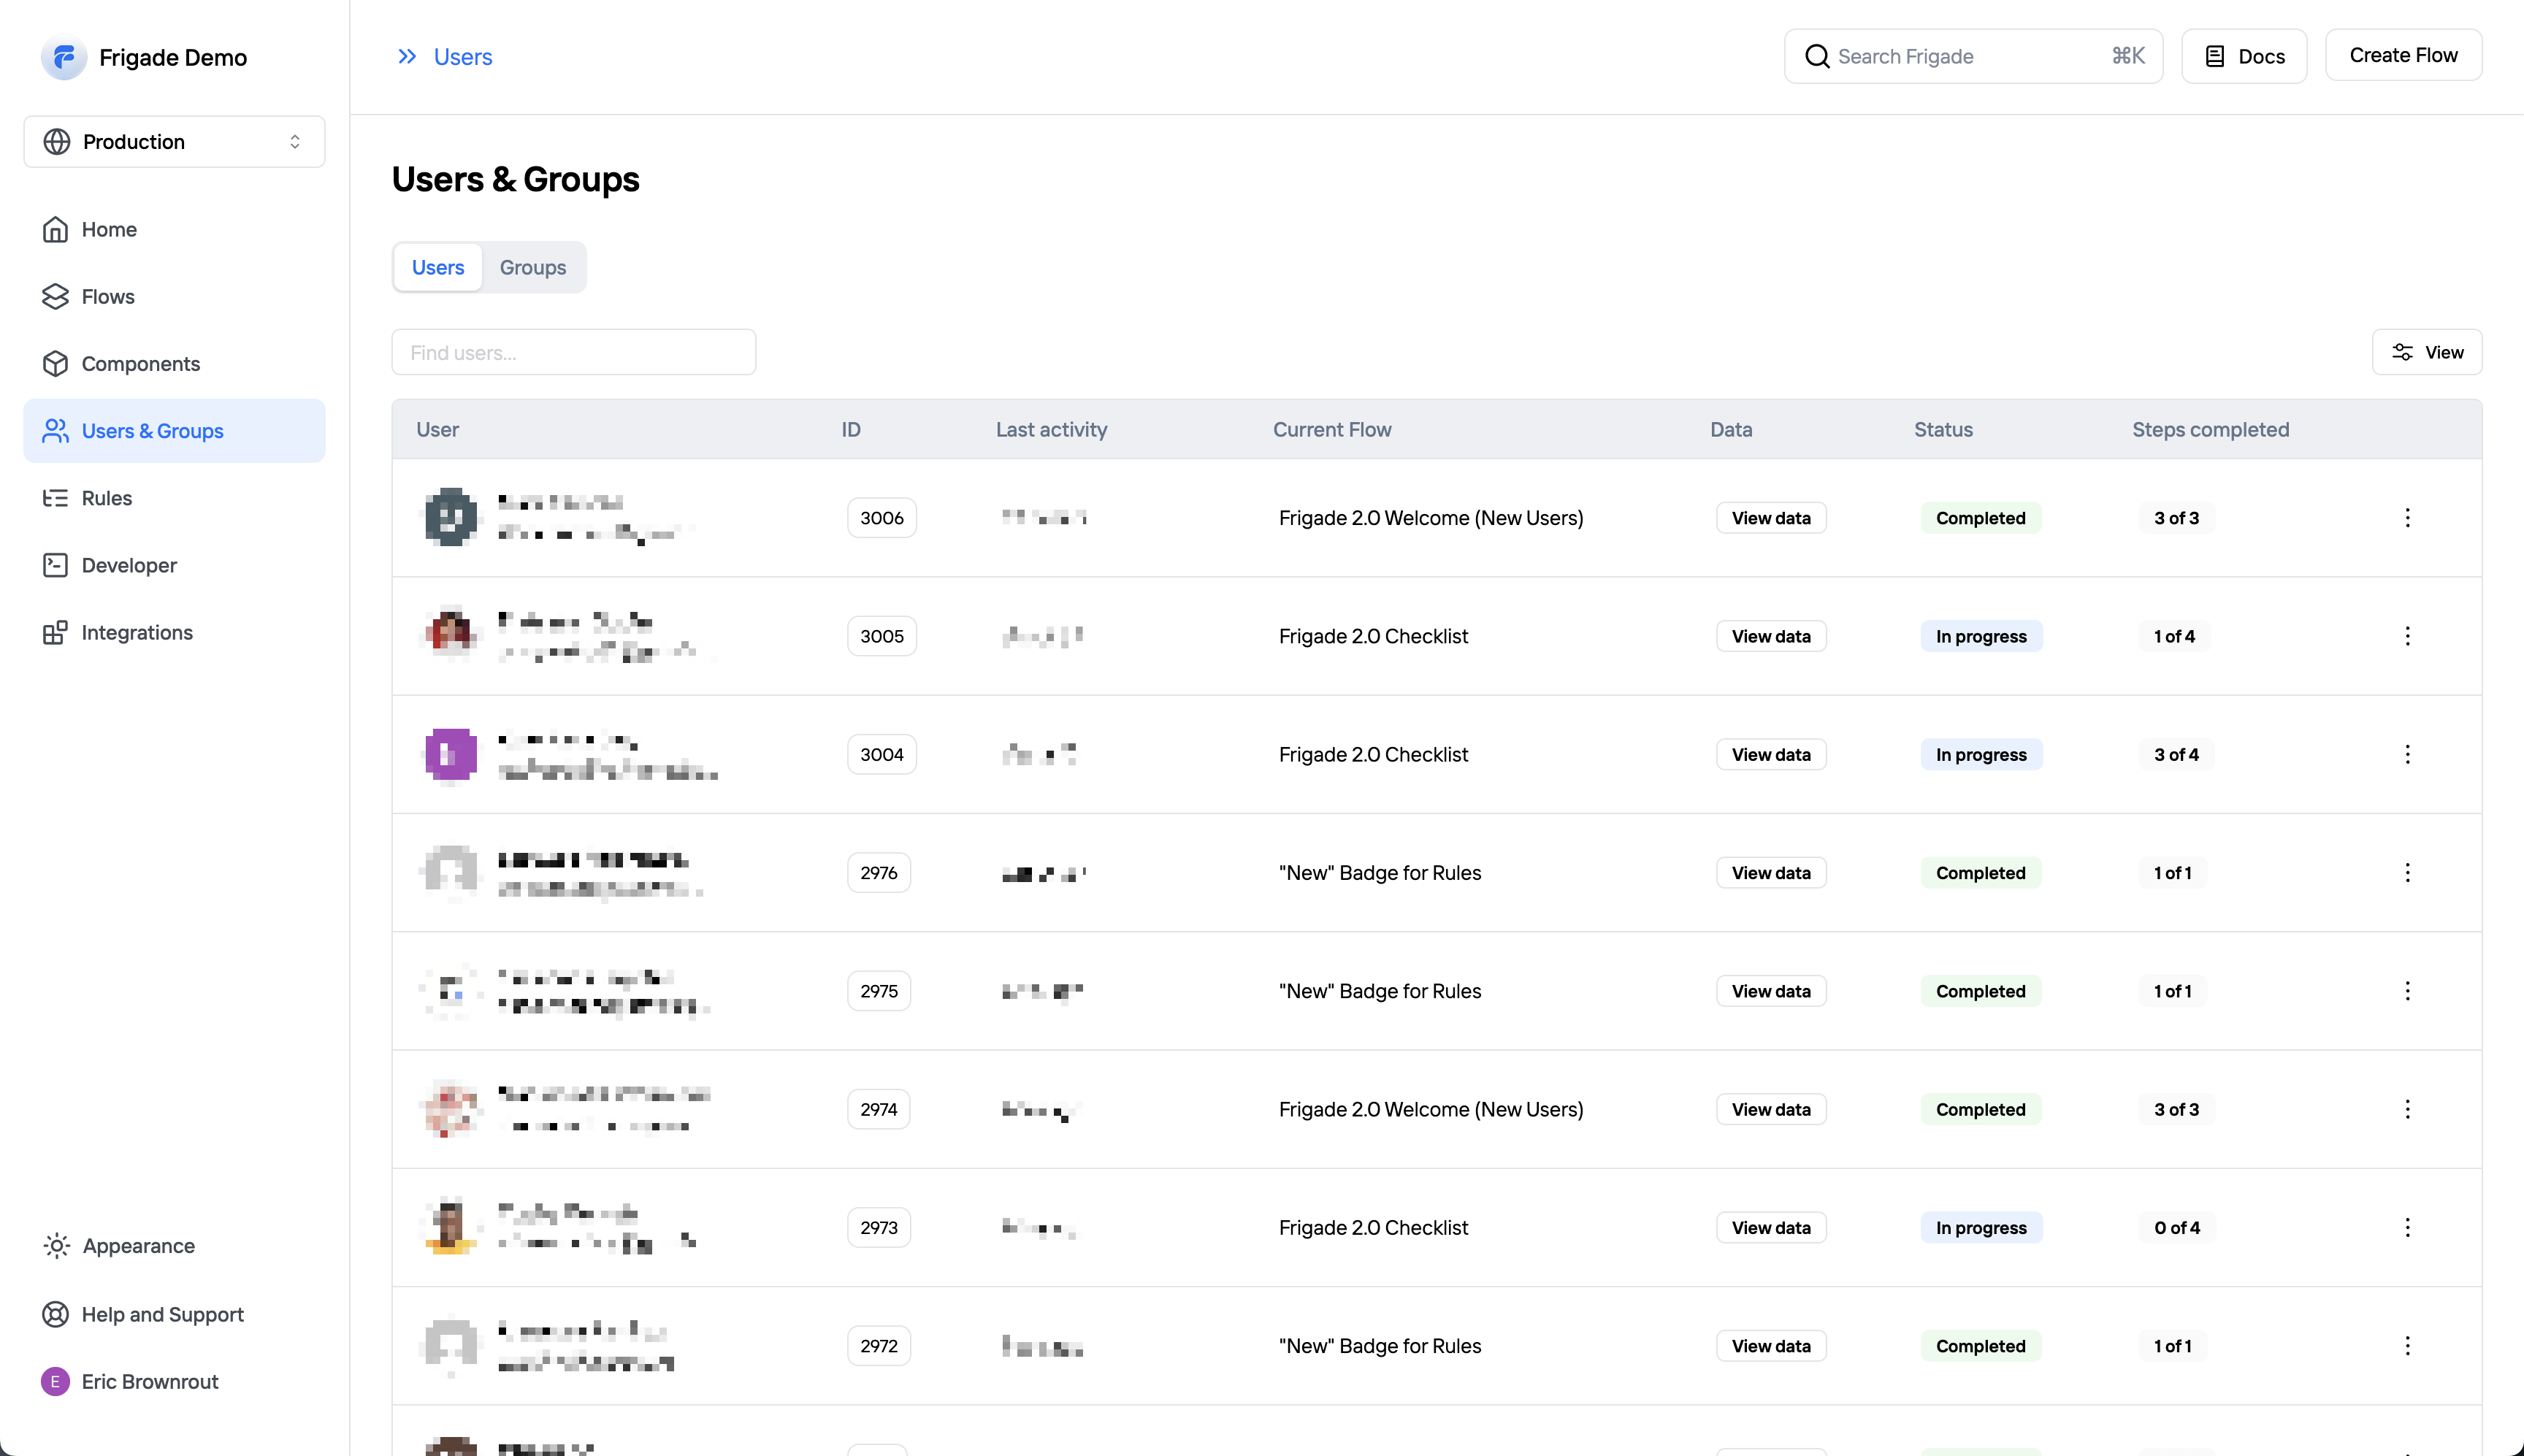Open the Production environment dropdown
This screenshot has width=2524, height=1456.
pos(174,142)
